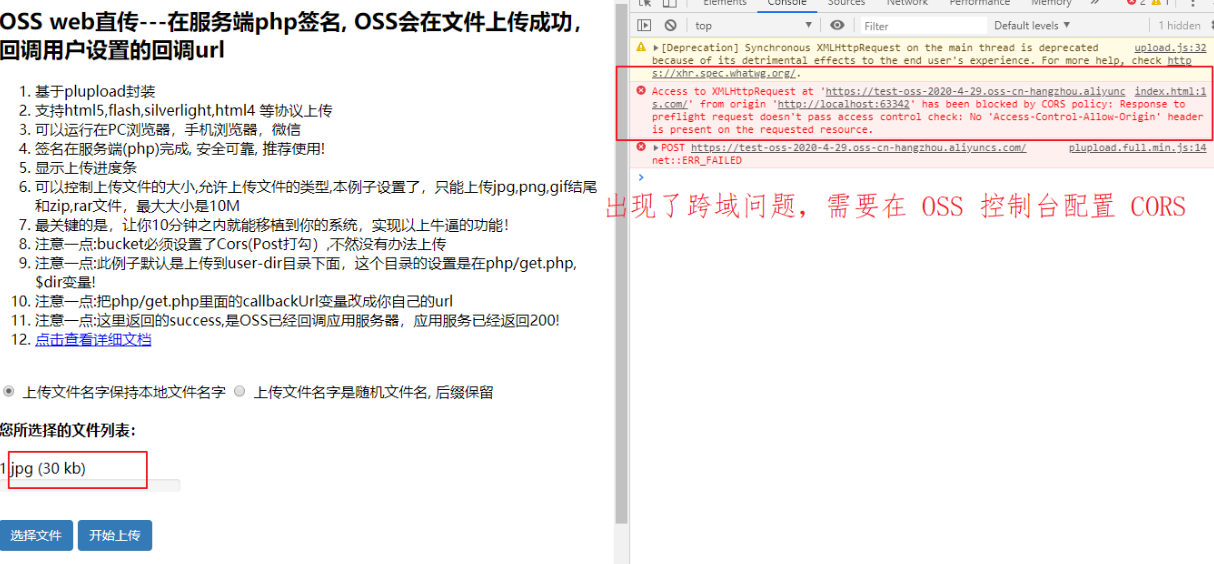Click the error icon beside the CORS message
The height and width of the screenshot is (564, 1214).
coord(641,91)
